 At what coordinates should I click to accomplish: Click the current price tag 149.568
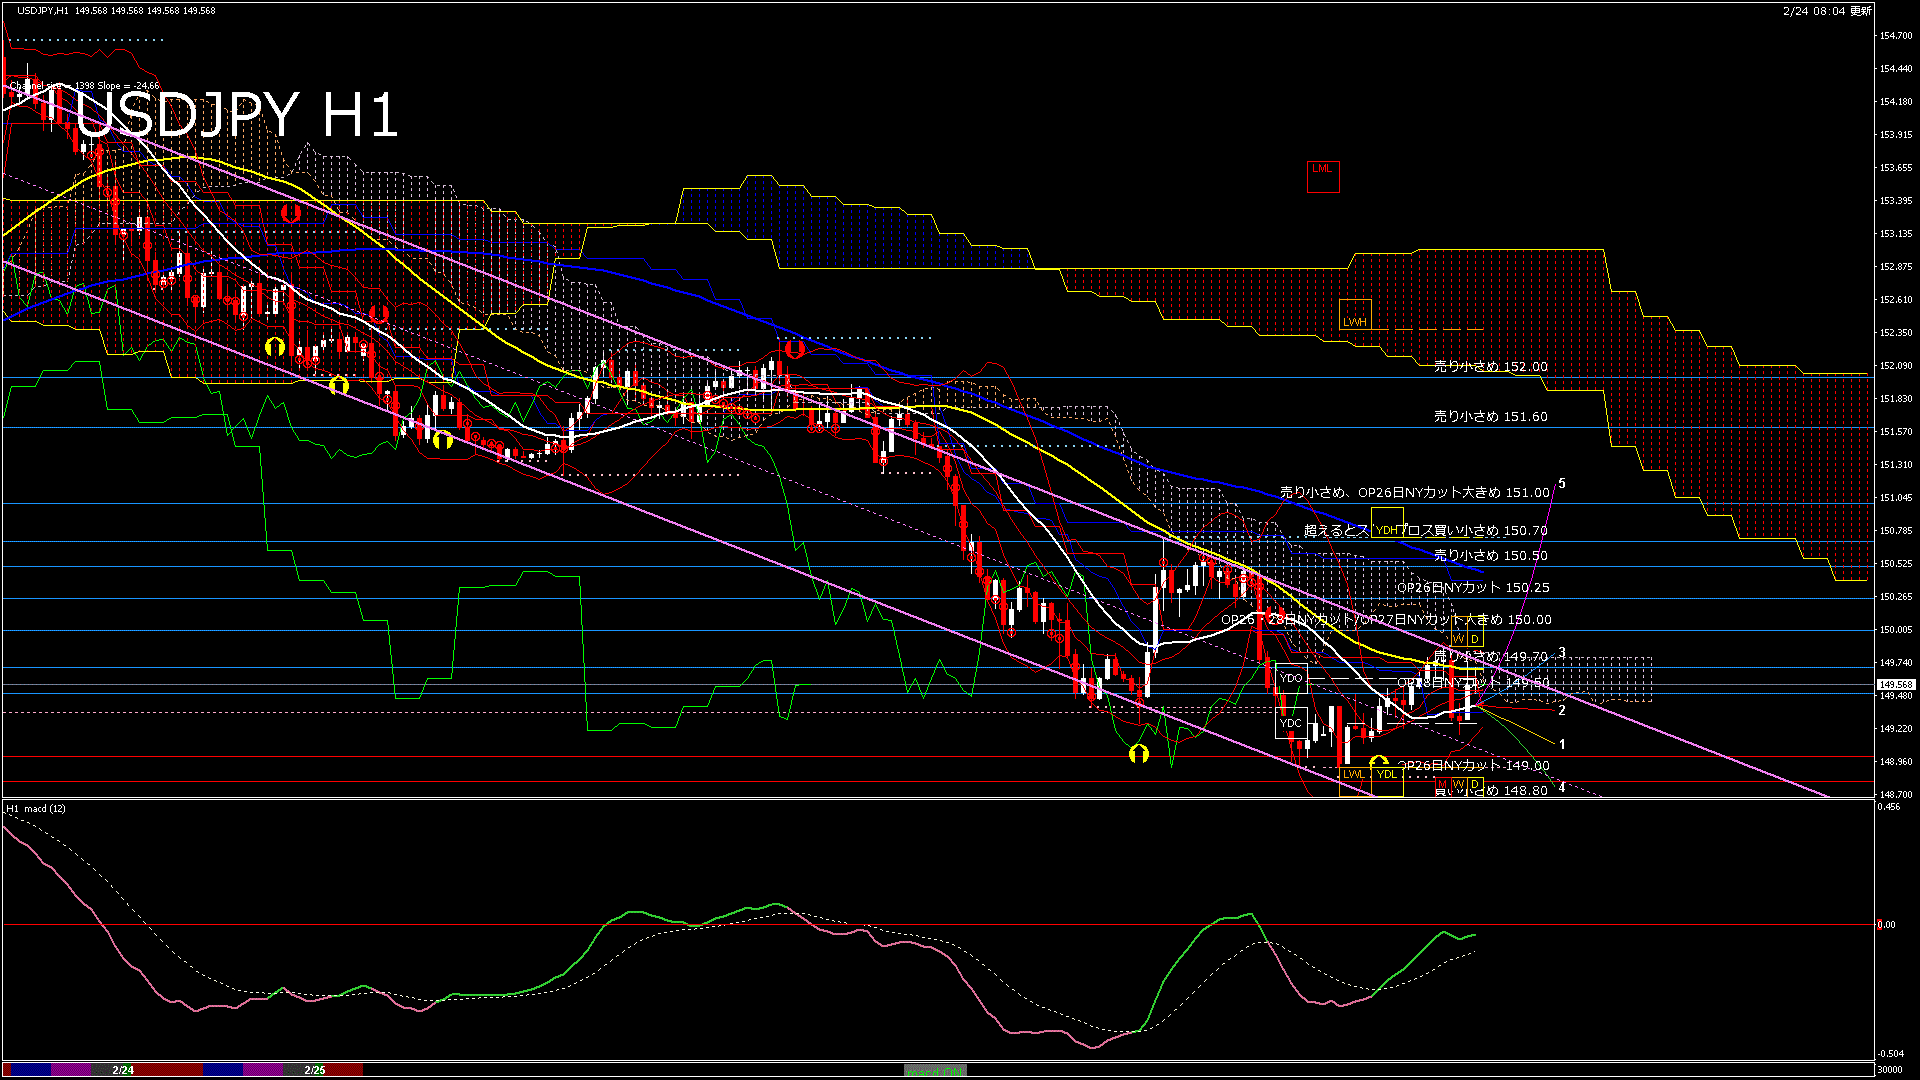click(x=1897, y=685)
